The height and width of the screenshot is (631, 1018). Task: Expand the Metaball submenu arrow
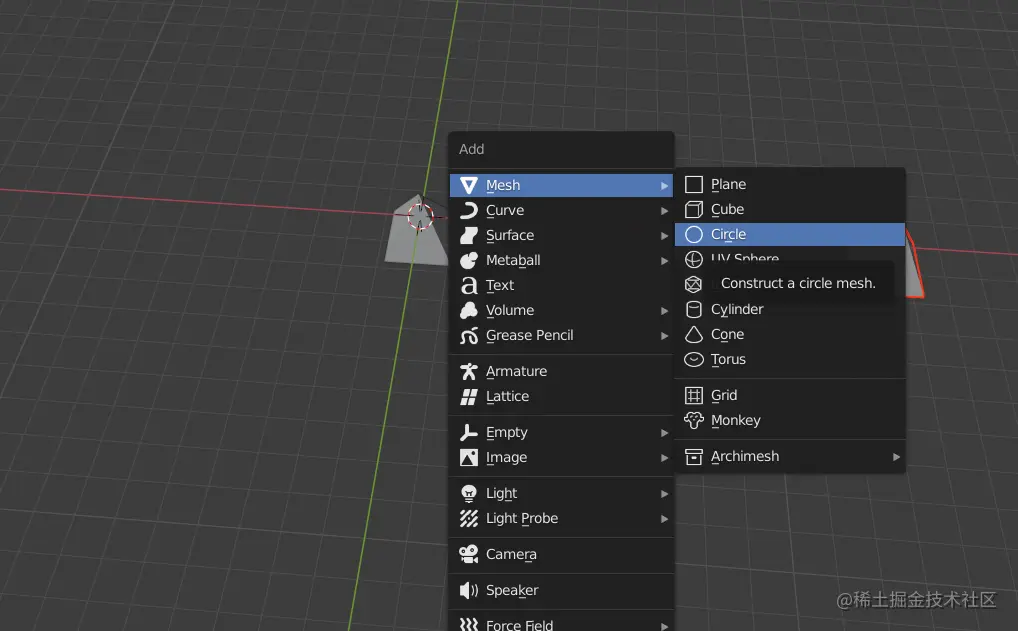(664, 261)
